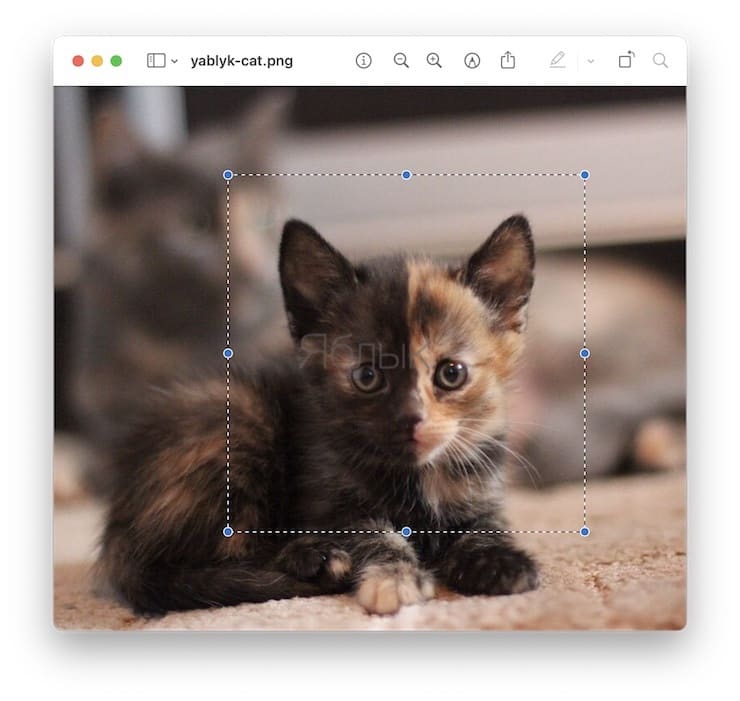This screenshot has height=701, width=740.
Task: Close the Preview window with red button
Action: [78, 61]
